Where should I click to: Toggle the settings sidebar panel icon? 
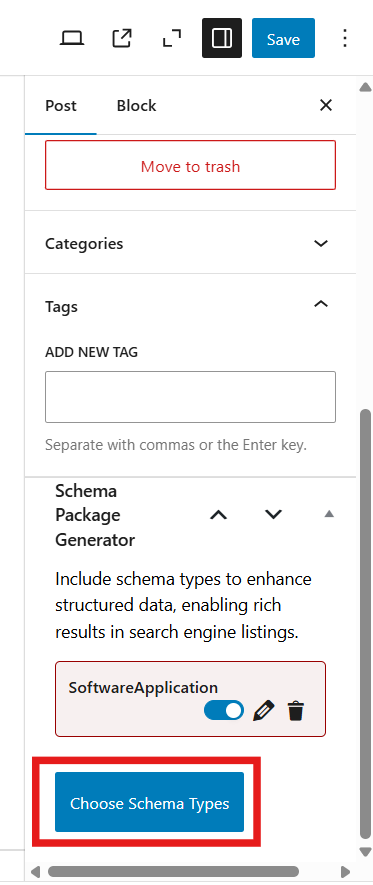point(222,38)
